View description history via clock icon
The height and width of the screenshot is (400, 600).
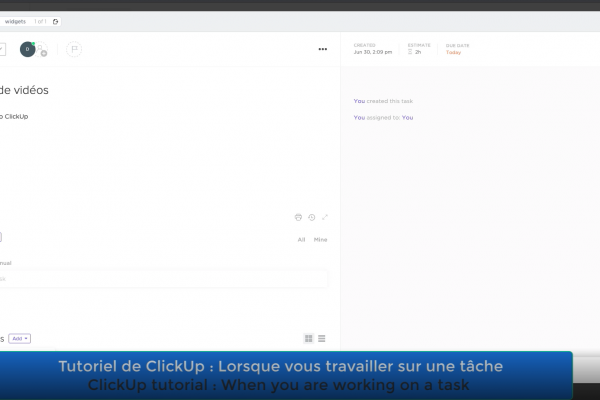point(312,217)
